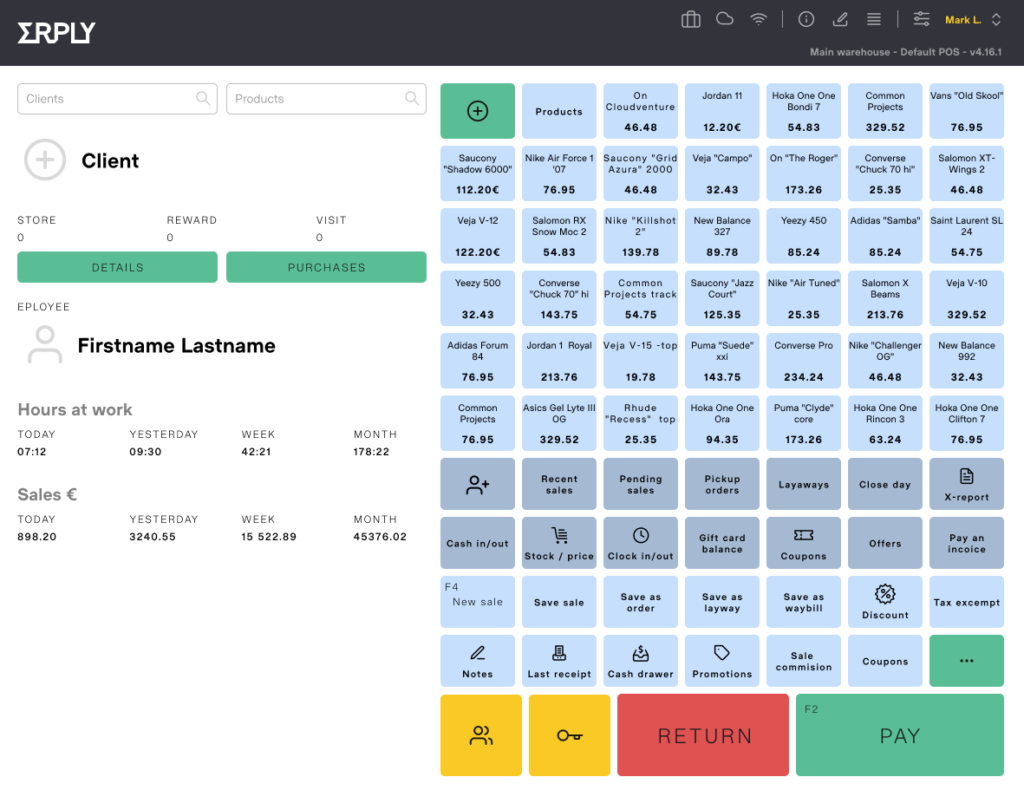This screenshot has height=790, width=1024.
Task: Select New Balance 992 tile
Action: click(x=967, y=360)
